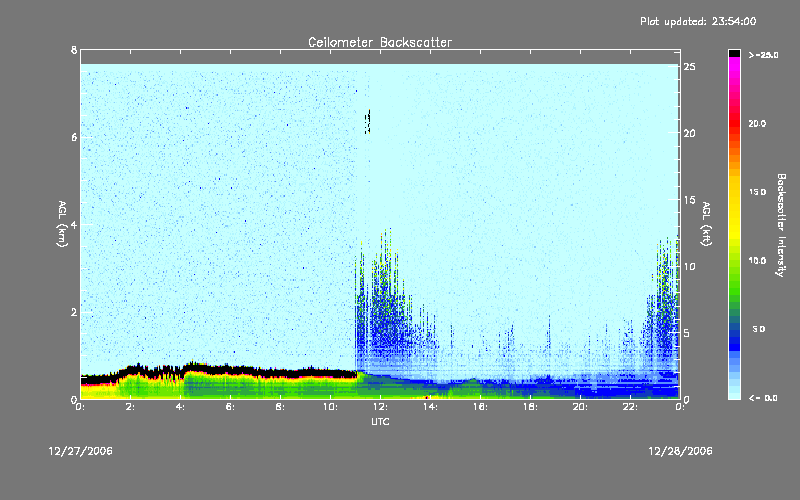
Task: Click the '8:' hour tick on time axis
Action: [280, 407]
